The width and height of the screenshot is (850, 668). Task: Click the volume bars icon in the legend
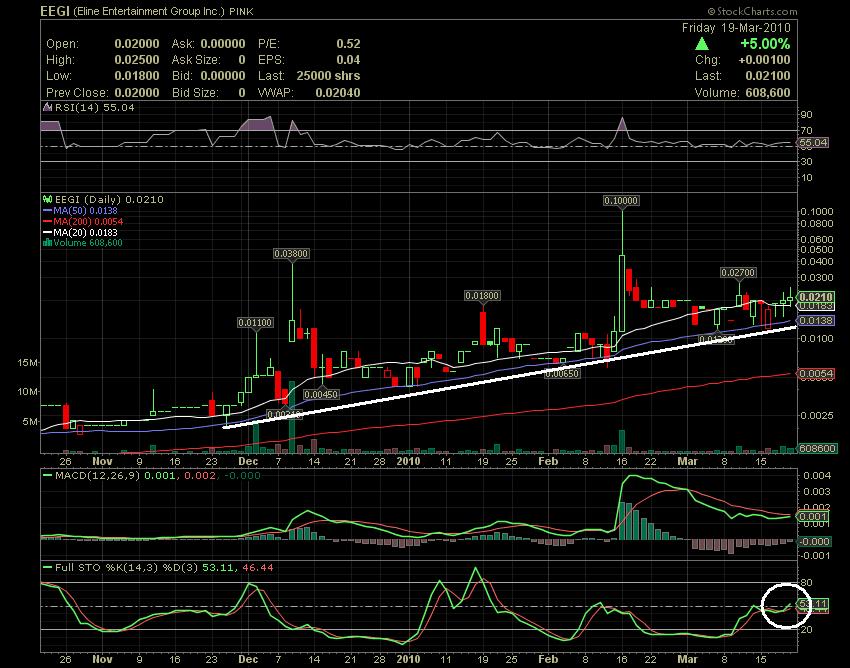coord(47,243)
